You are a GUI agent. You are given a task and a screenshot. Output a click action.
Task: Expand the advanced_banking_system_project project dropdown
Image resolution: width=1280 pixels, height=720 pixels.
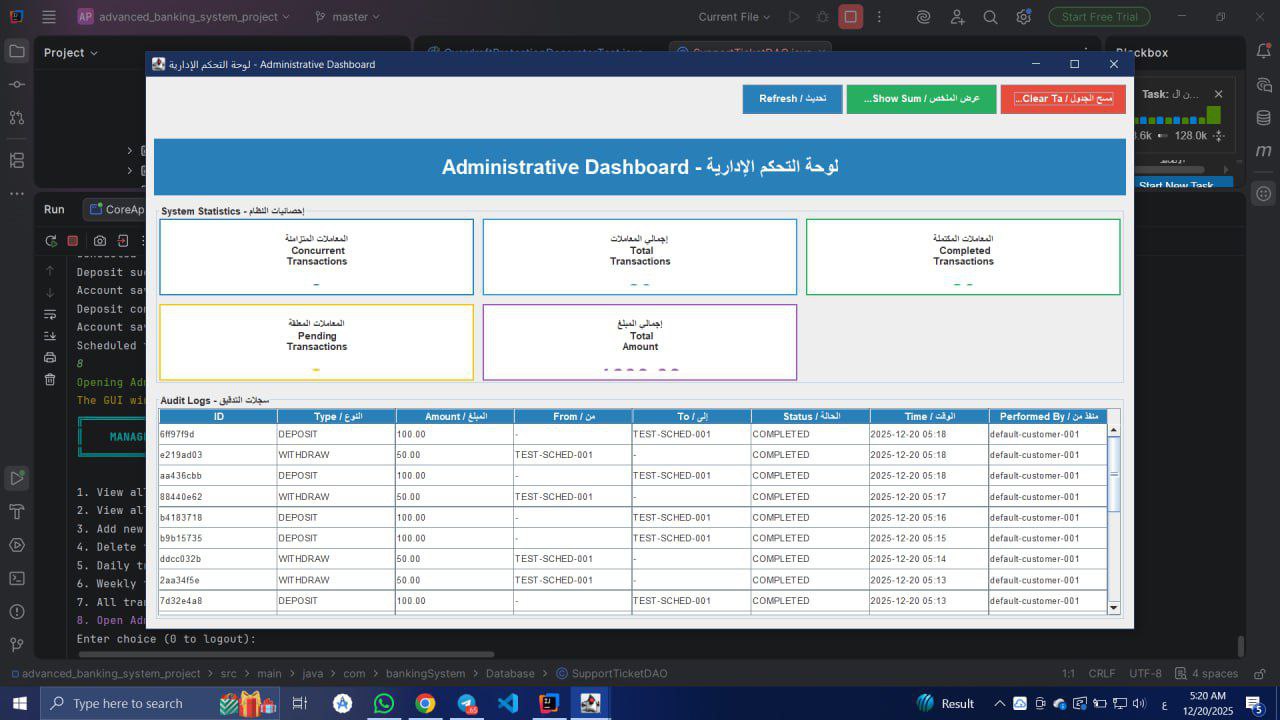point(184,17)
